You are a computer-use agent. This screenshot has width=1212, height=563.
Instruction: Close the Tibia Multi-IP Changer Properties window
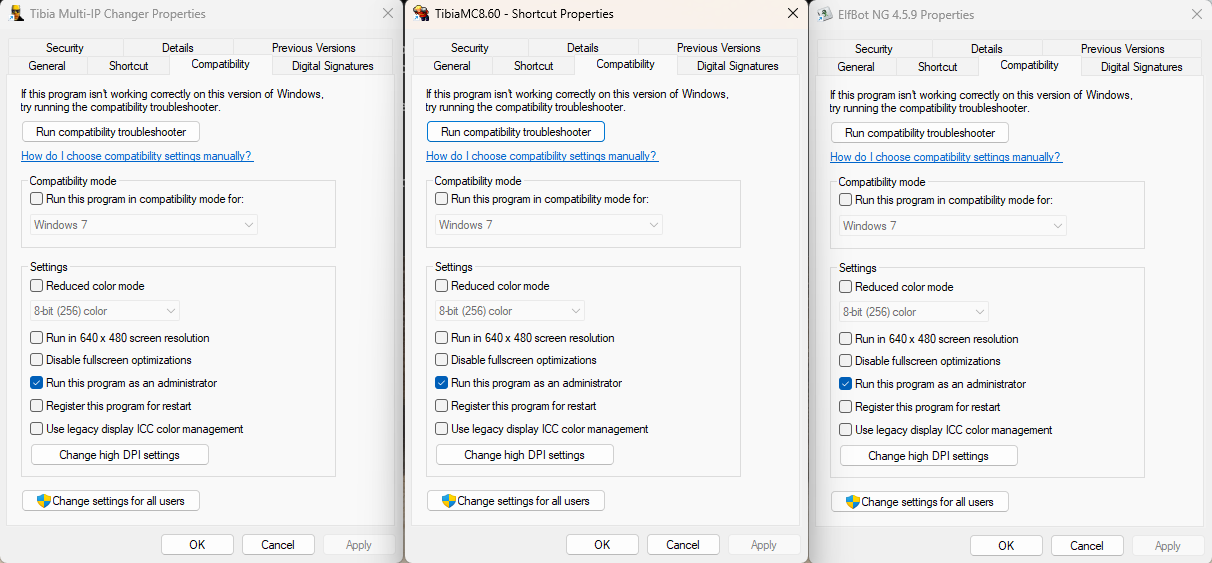coord(388,14)
